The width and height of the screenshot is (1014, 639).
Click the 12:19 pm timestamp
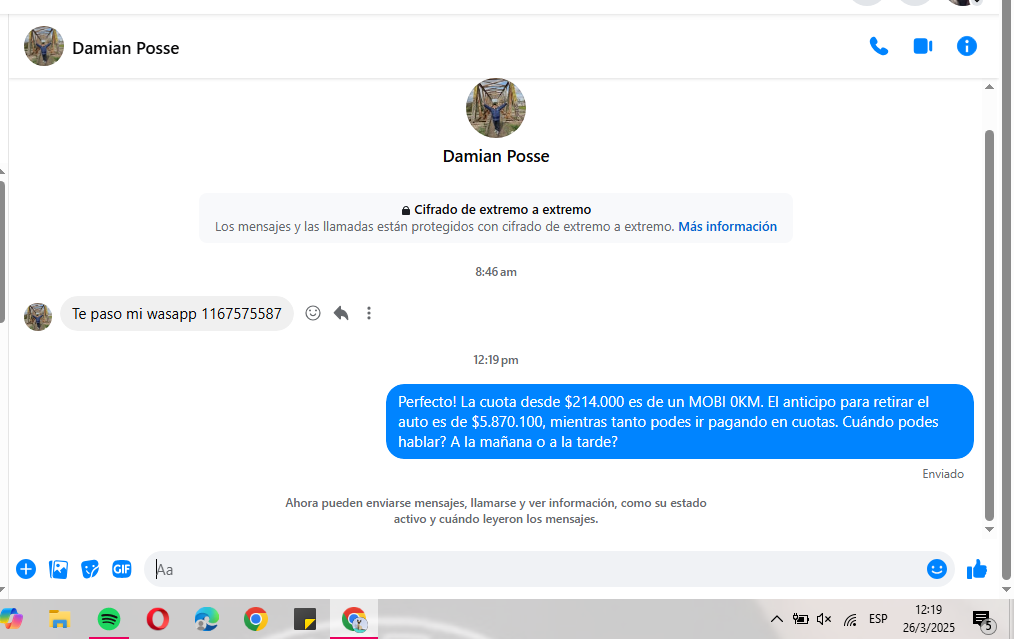point(496,360)
